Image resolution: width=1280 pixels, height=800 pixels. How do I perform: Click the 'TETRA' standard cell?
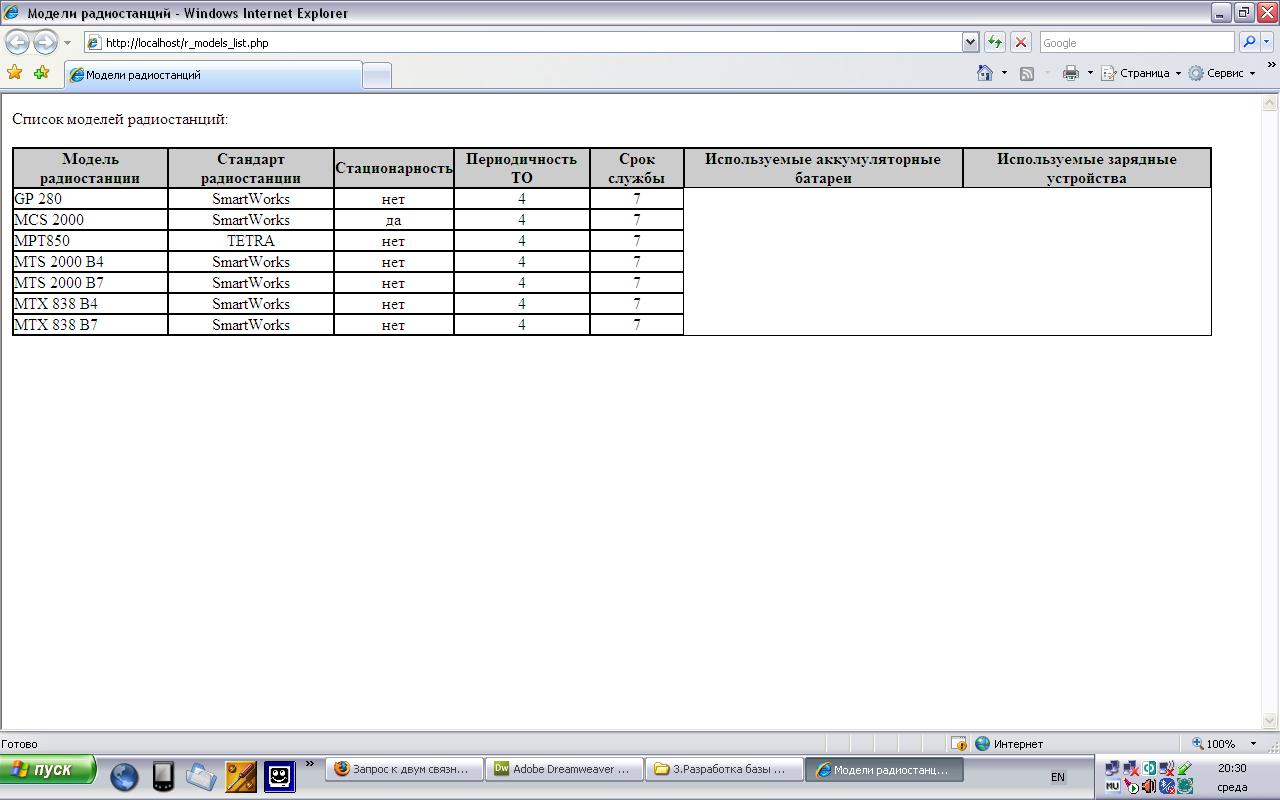(x=251, y=241)
